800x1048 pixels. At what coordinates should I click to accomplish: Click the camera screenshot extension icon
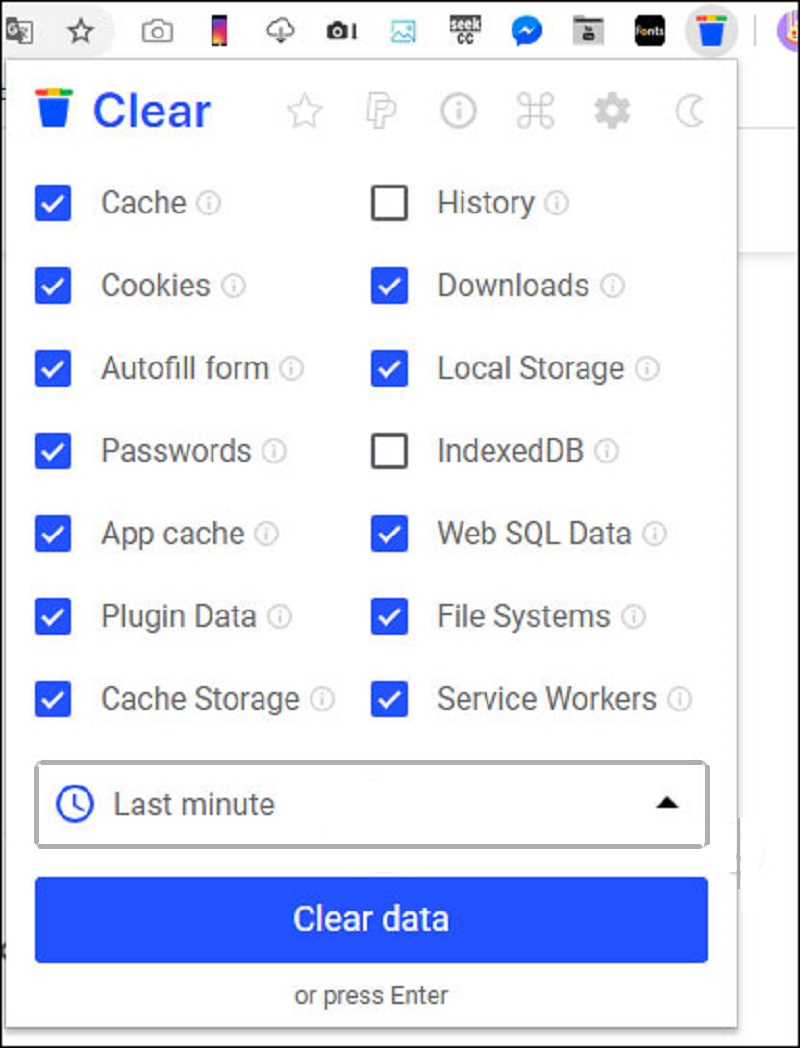pos(157,31)
